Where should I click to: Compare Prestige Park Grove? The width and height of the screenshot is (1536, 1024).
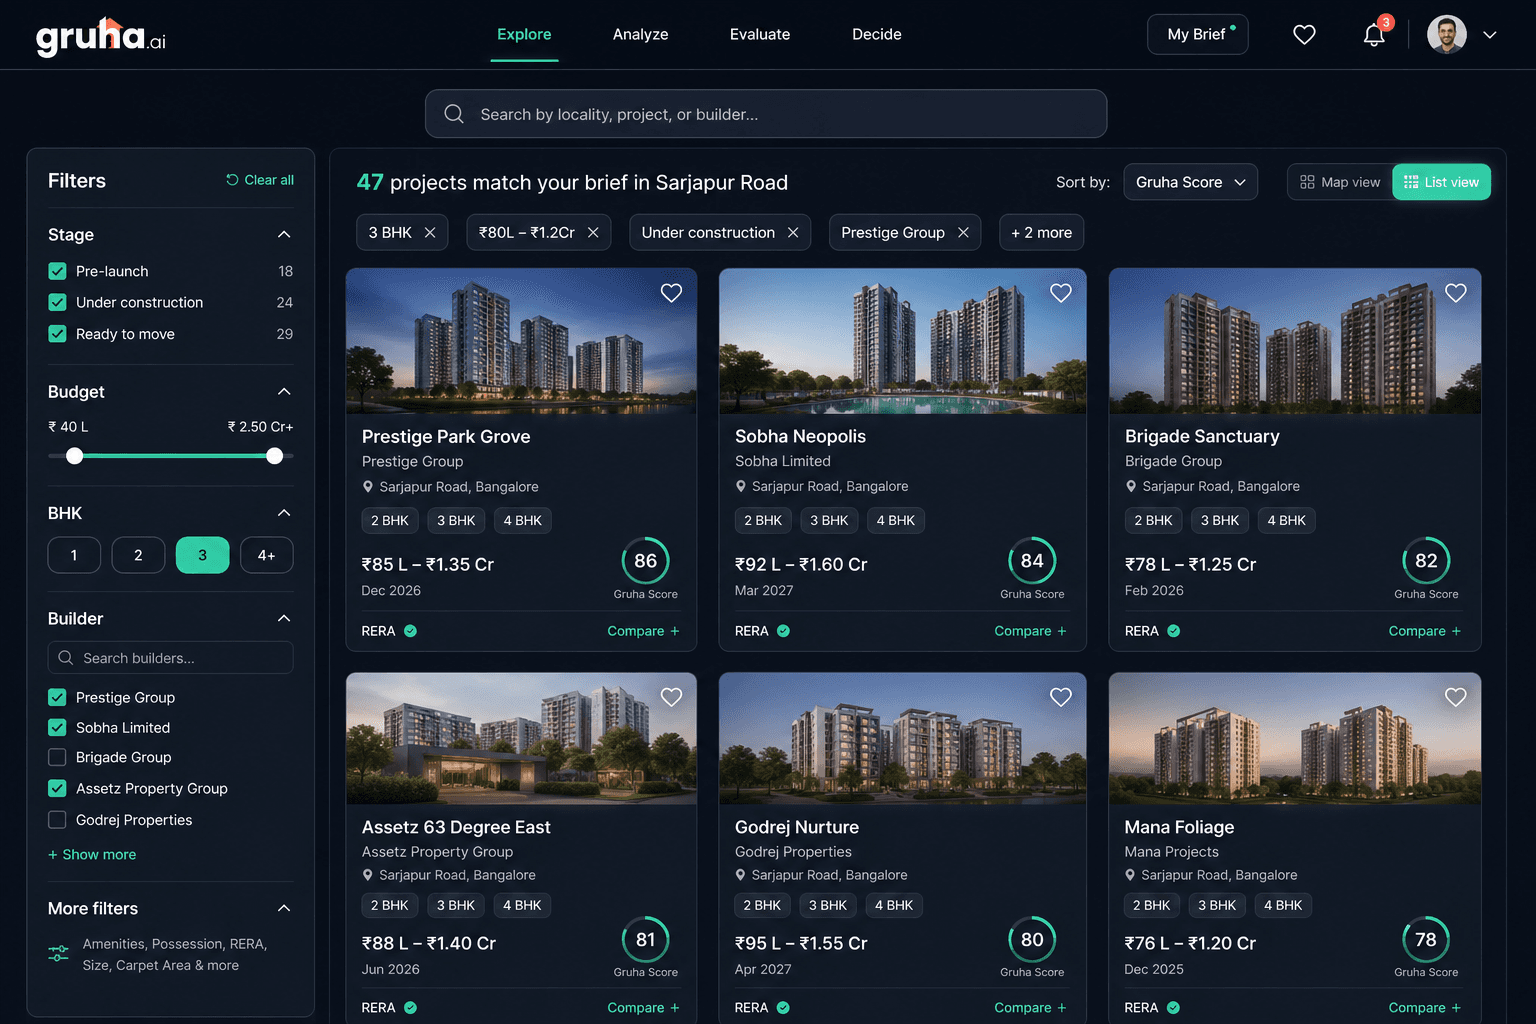(x=643, y=631)
